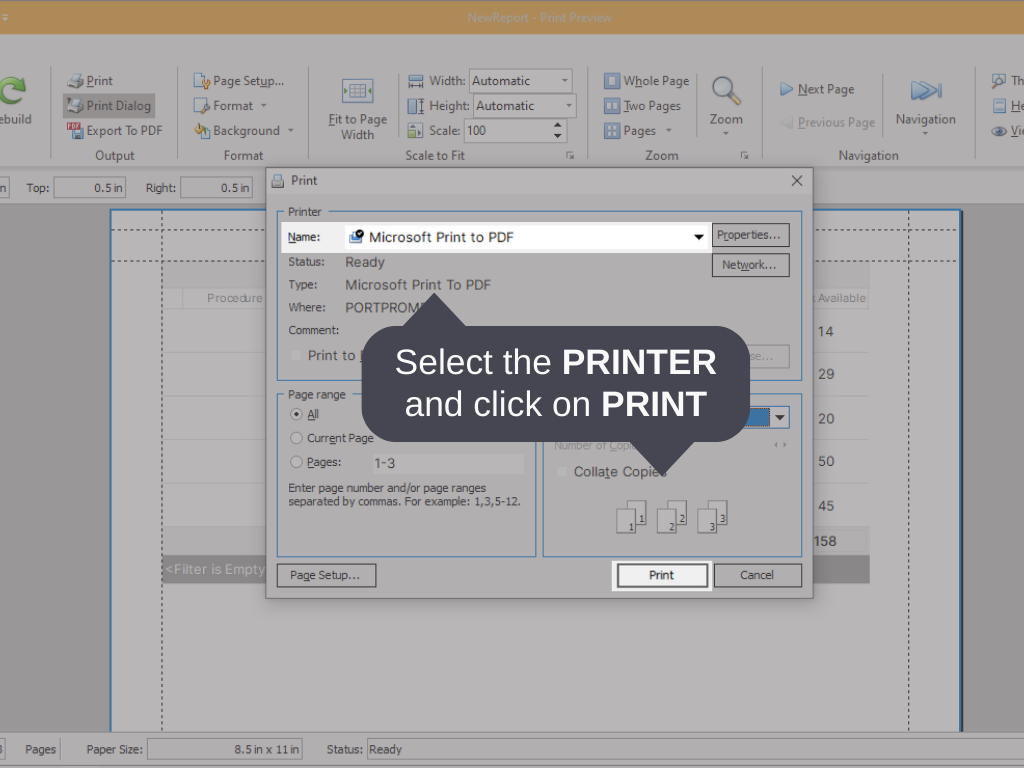This screenshot has width=1024, height=768.
Task: Open the Width Automatic combo box
Action: tap(520, 81)
